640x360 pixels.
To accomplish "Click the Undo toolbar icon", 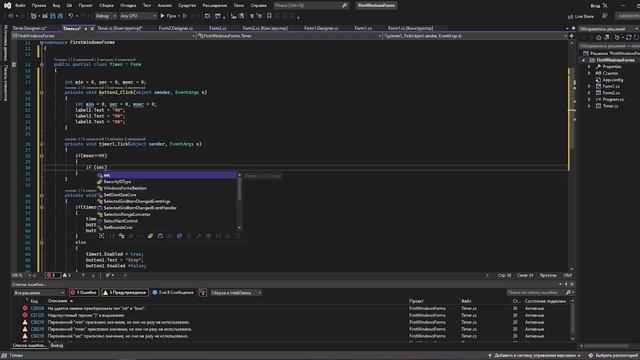I will tap(71, 16).
